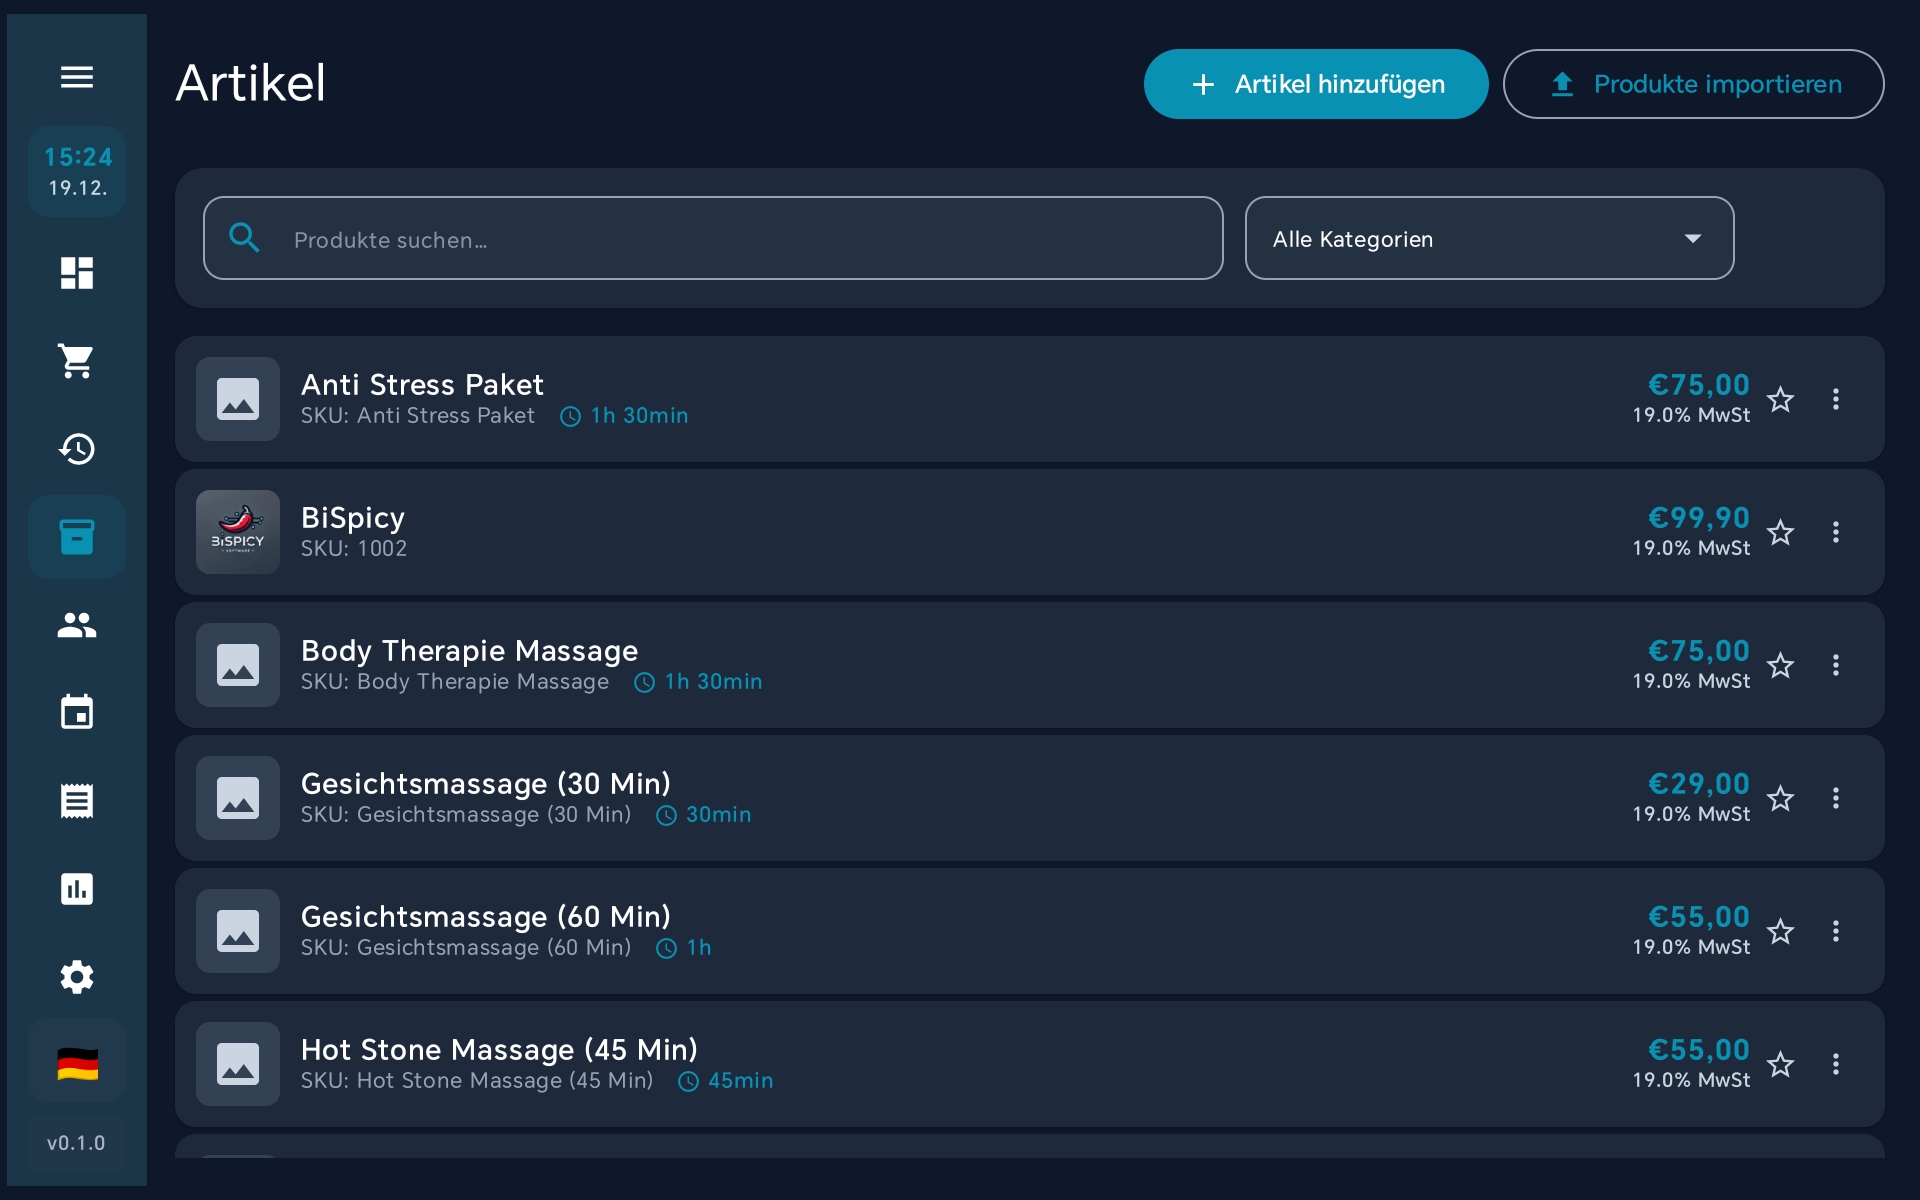Screen dimensions: 1920x1200
Task: Go to the dashboard view
Action: click(x=76, y=272)
